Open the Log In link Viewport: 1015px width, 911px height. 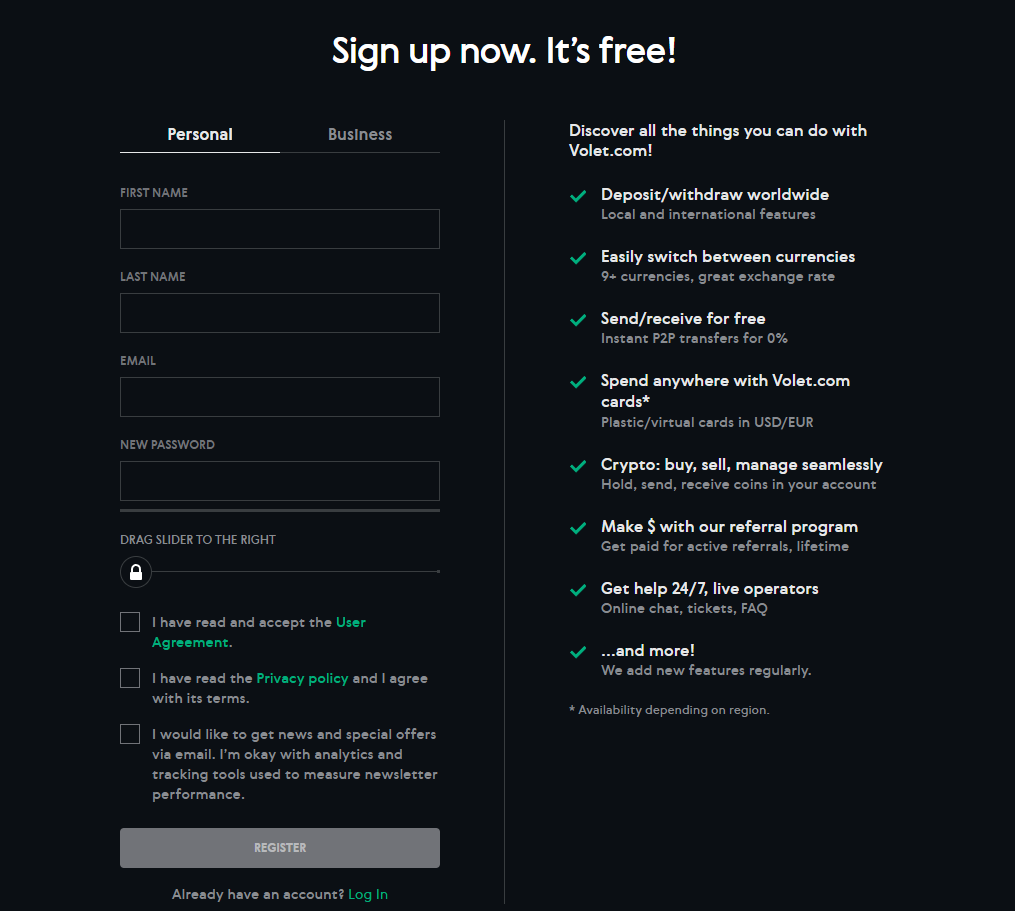pos(368,894)
